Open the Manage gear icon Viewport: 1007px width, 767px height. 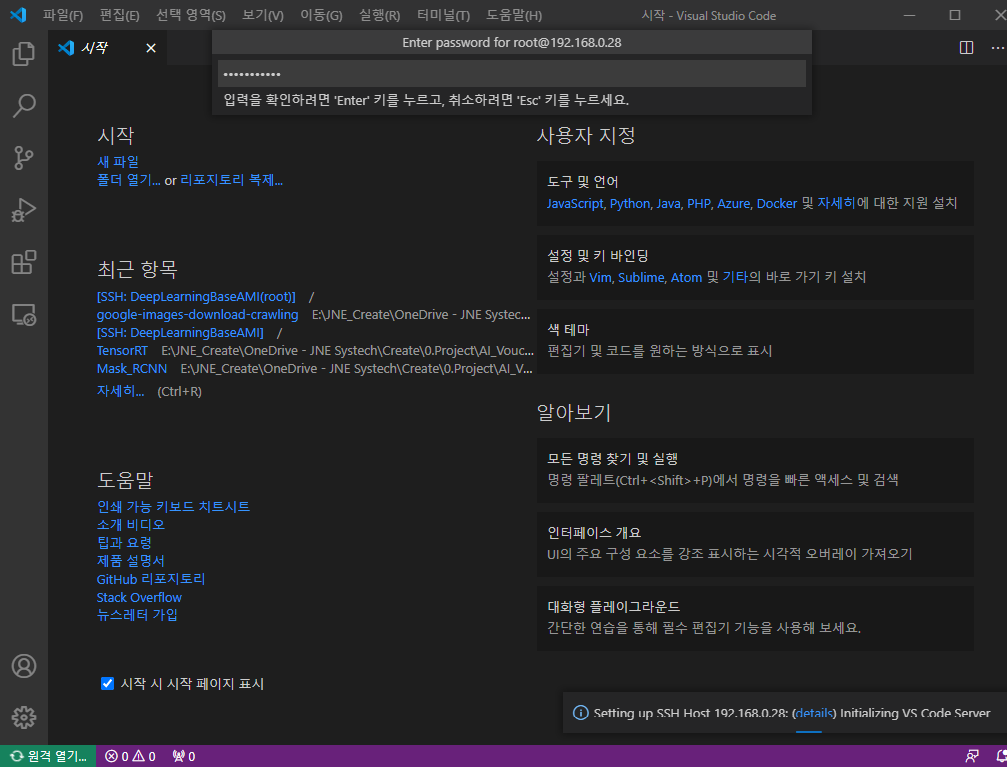point(24,718)
